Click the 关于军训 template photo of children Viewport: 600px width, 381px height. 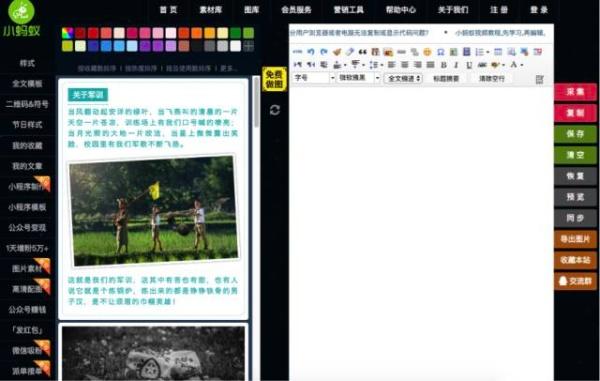153,210
